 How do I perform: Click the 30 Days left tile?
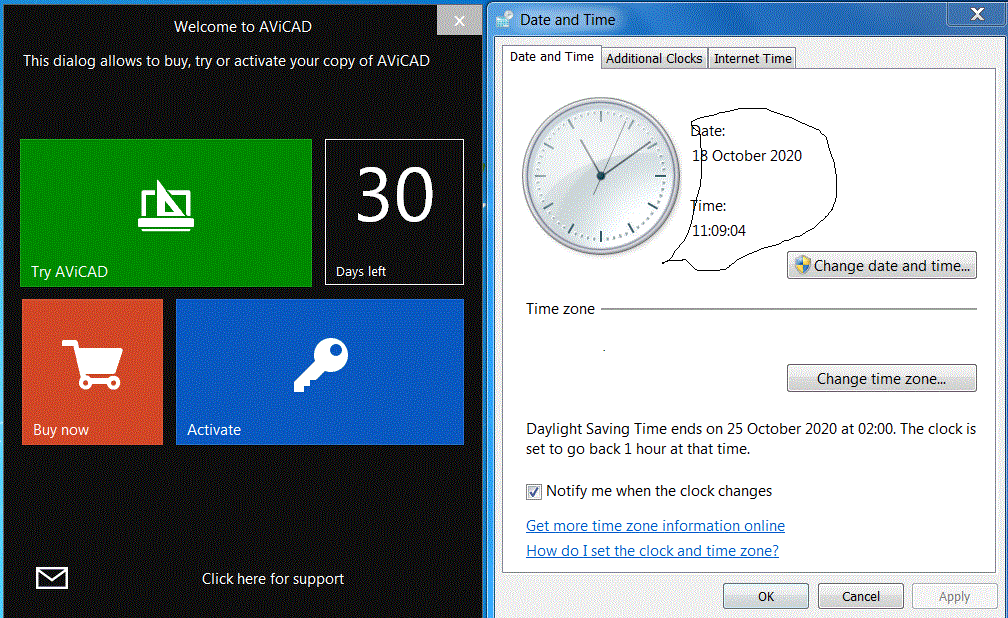(x=394, y=212)
